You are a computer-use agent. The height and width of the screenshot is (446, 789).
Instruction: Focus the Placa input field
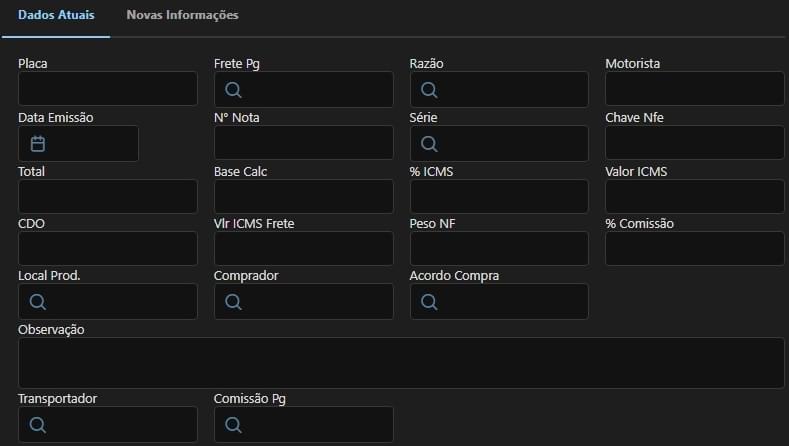108,90
